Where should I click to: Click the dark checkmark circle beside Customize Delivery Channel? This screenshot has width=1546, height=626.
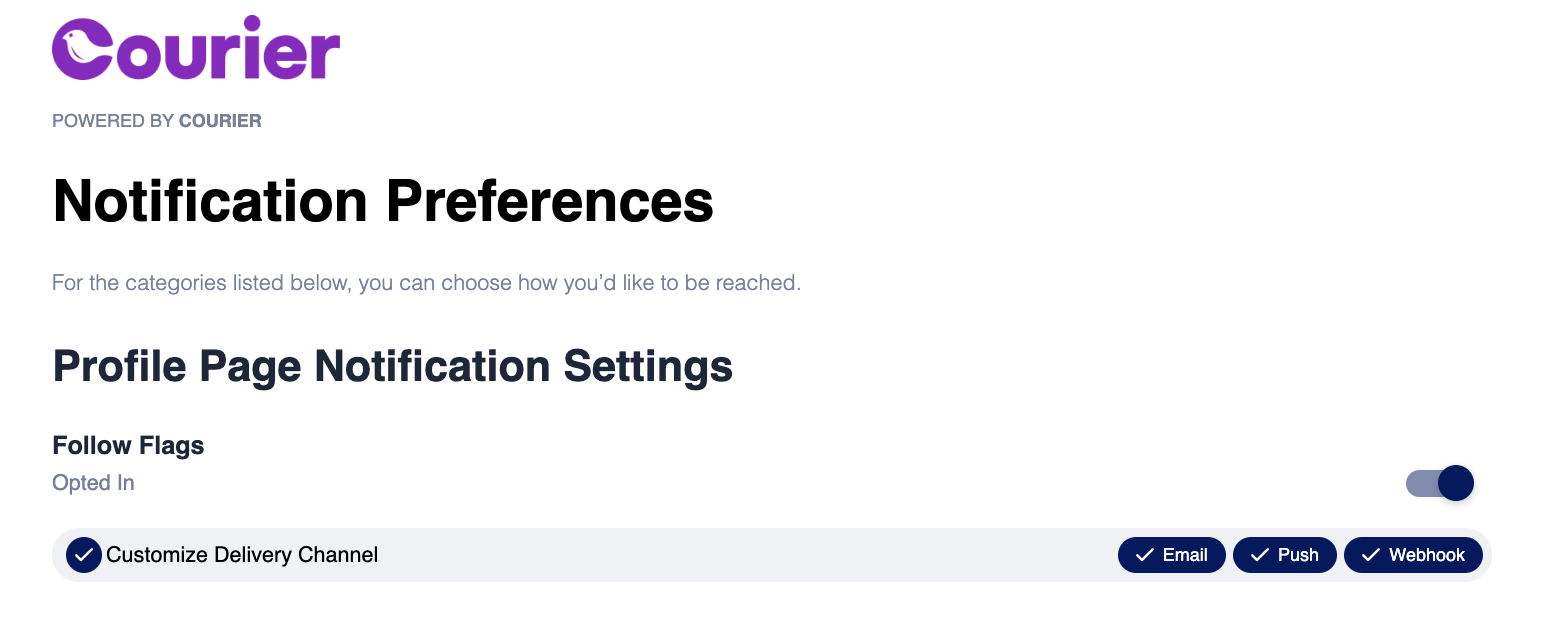[x=83, y=554]
